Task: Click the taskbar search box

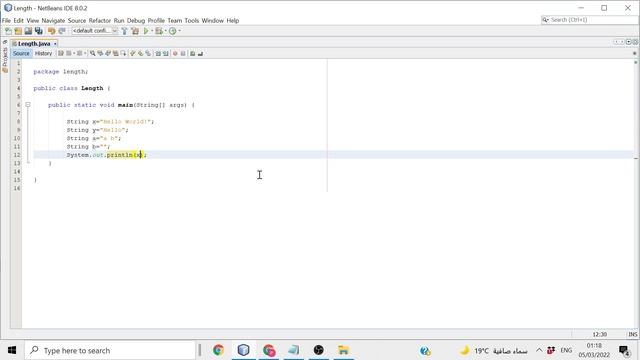Action: point(110,350)
